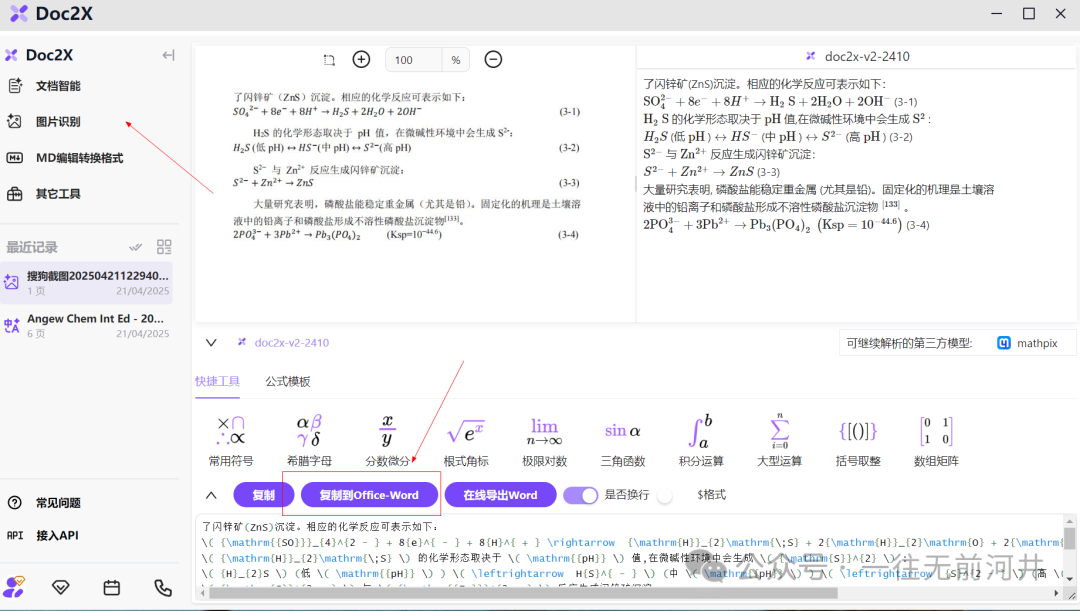The image size is (1080, 611).
Task: Toggle the 是否换行 line break switch
Action: point(580,495)
